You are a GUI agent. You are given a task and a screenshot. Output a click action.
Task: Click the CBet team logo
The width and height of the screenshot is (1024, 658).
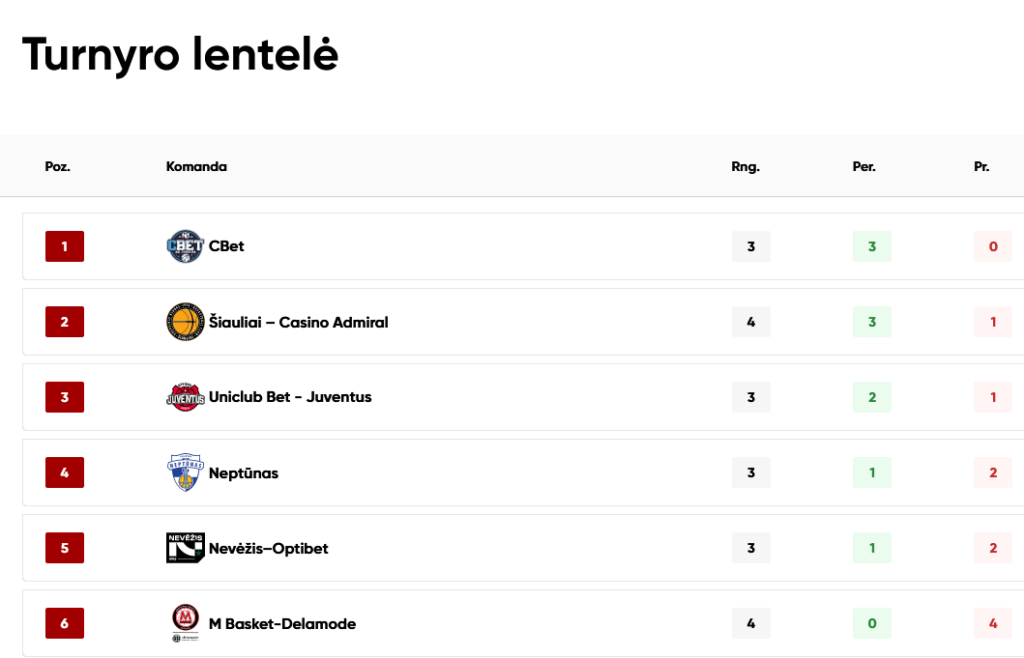coord(185,247)
